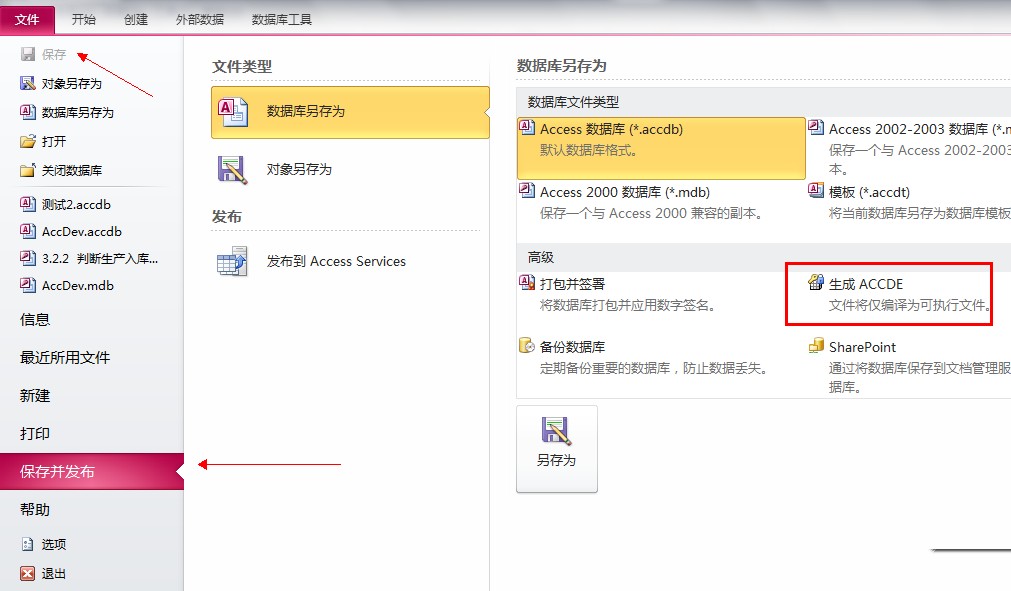Click the 另存为 button

(556, 449)
